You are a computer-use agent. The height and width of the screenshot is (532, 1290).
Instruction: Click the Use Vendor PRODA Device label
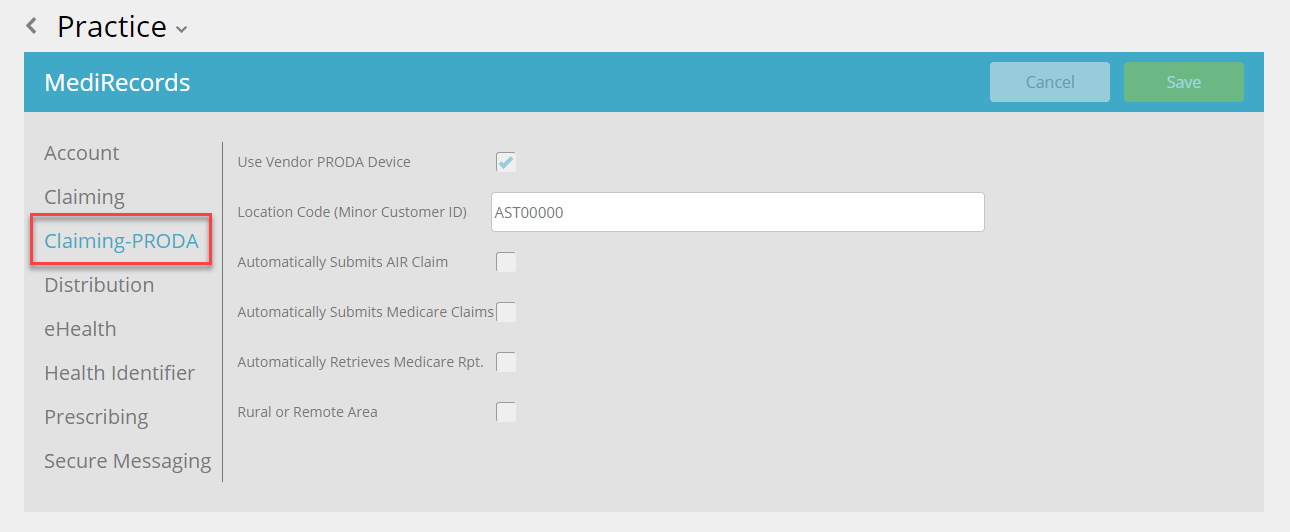point(324,162)
